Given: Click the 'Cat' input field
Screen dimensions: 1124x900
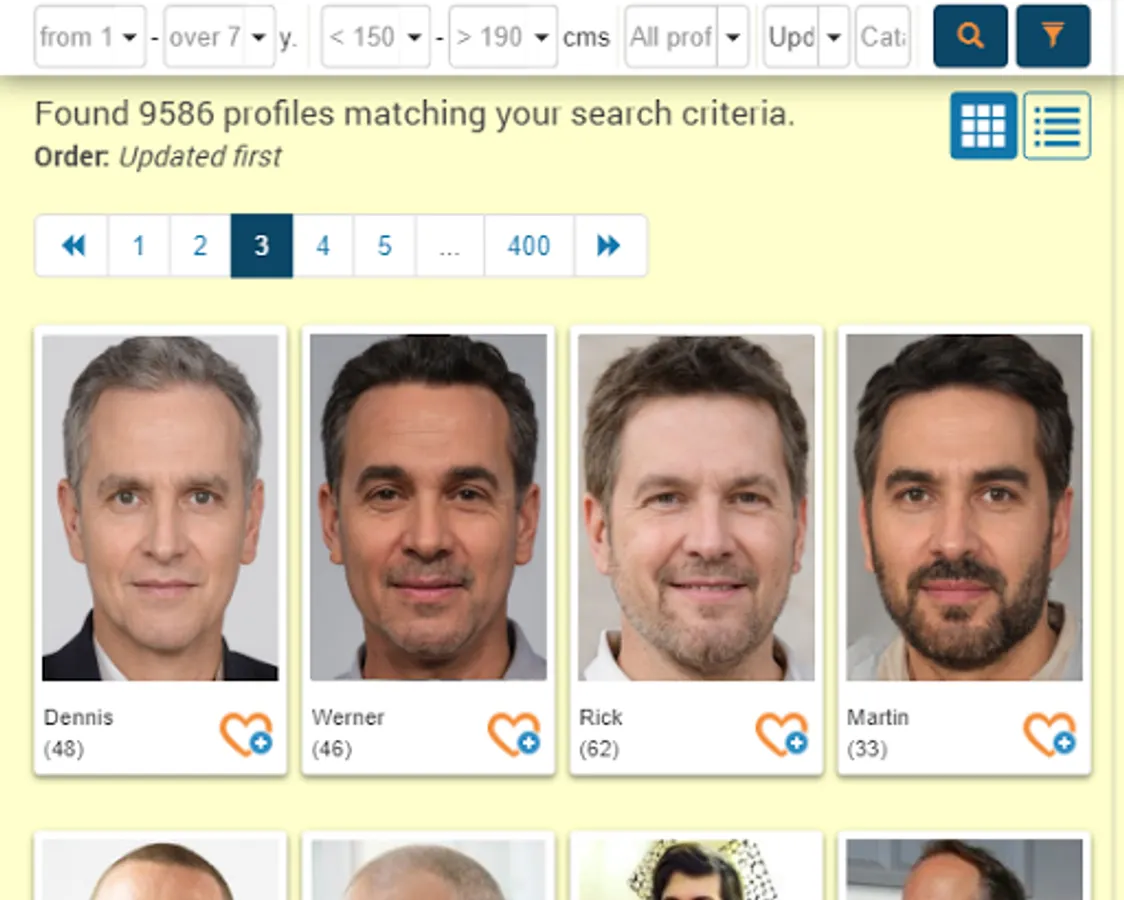Looking at the screenshot, I should [883, 37].
